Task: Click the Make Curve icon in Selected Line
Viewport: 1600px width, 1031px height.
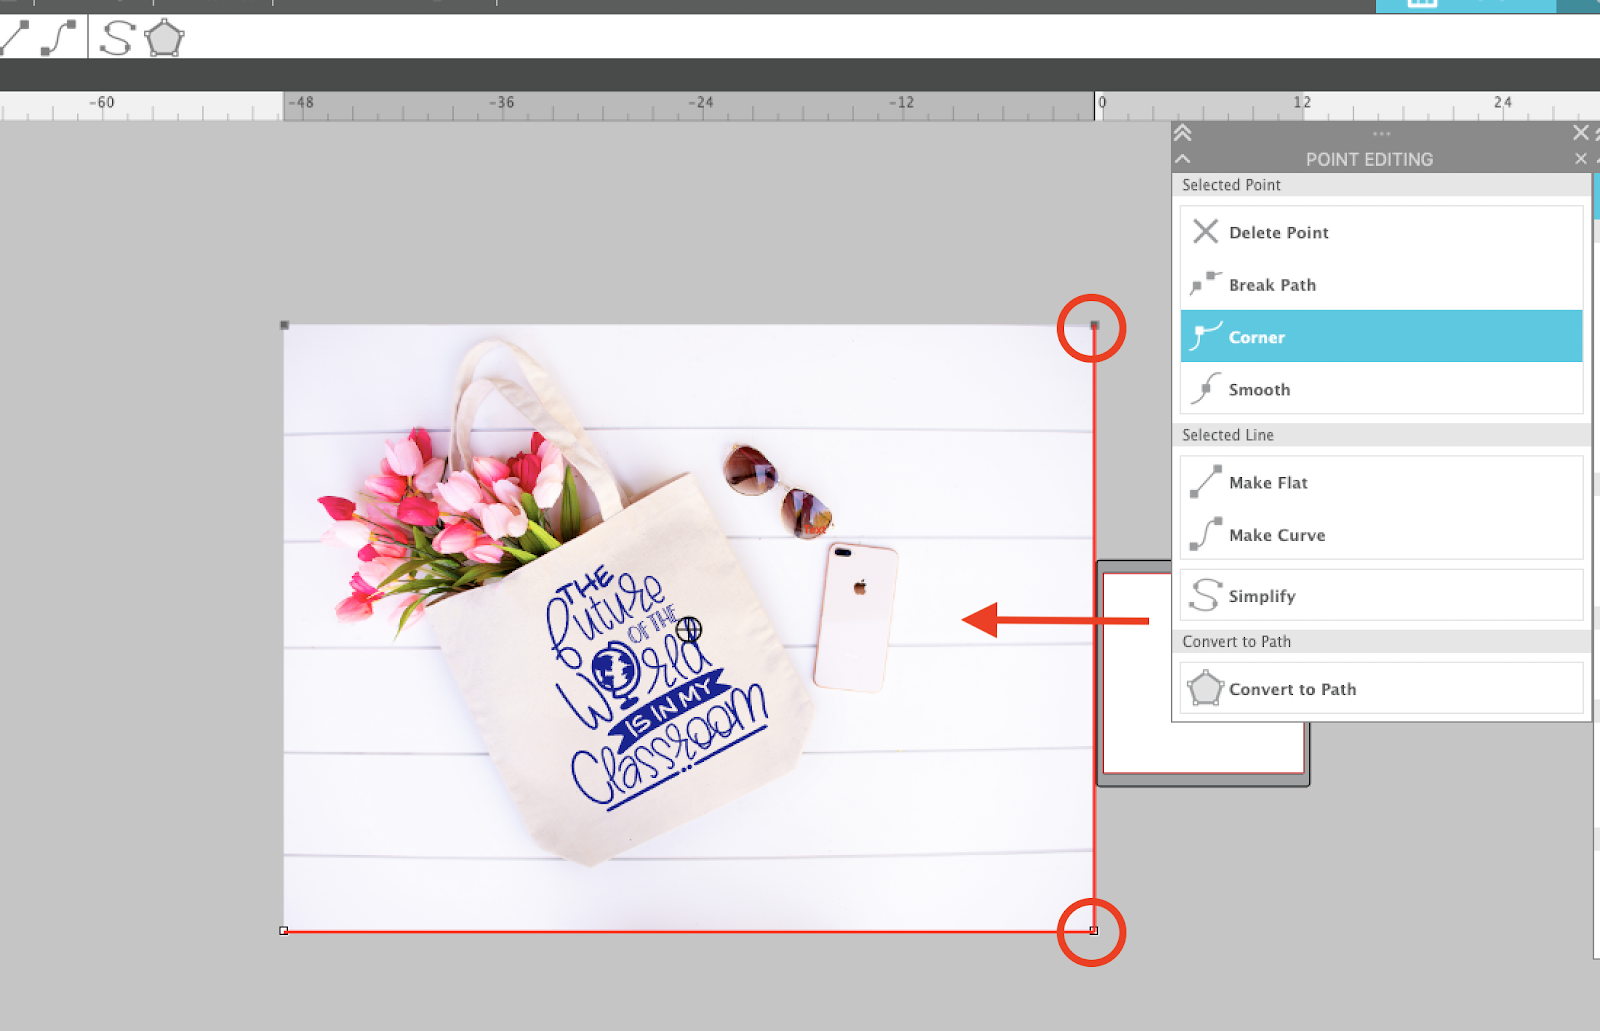Action: click(x=1206, y=534)
